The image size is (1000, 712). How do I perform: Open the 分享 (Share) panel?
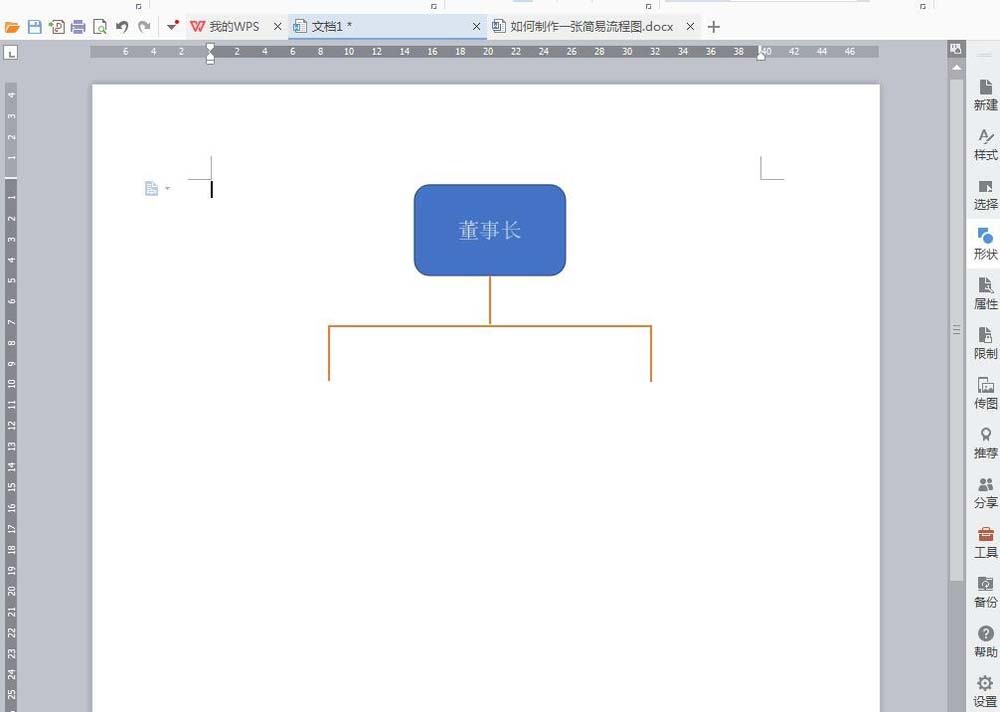(984, 492)
